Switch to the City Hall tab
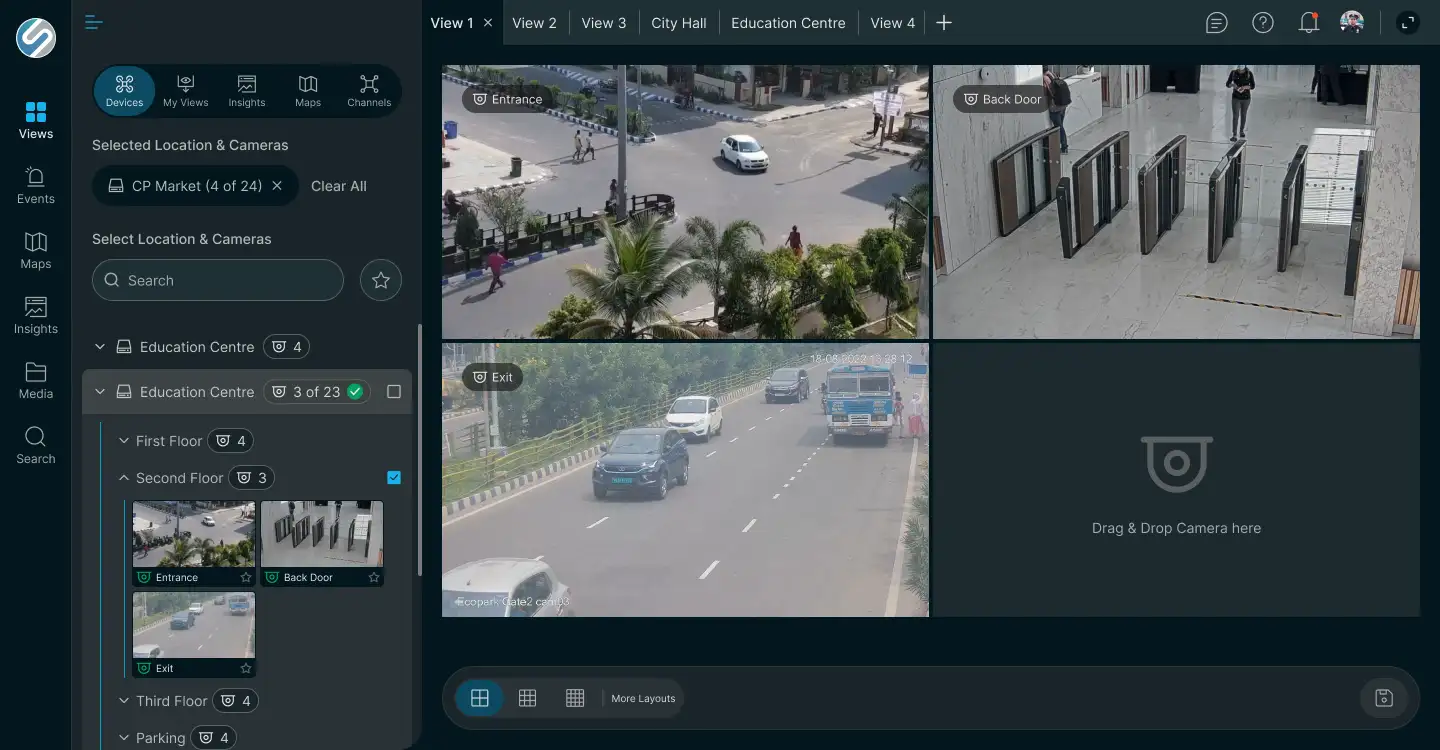 coord(678,23)
